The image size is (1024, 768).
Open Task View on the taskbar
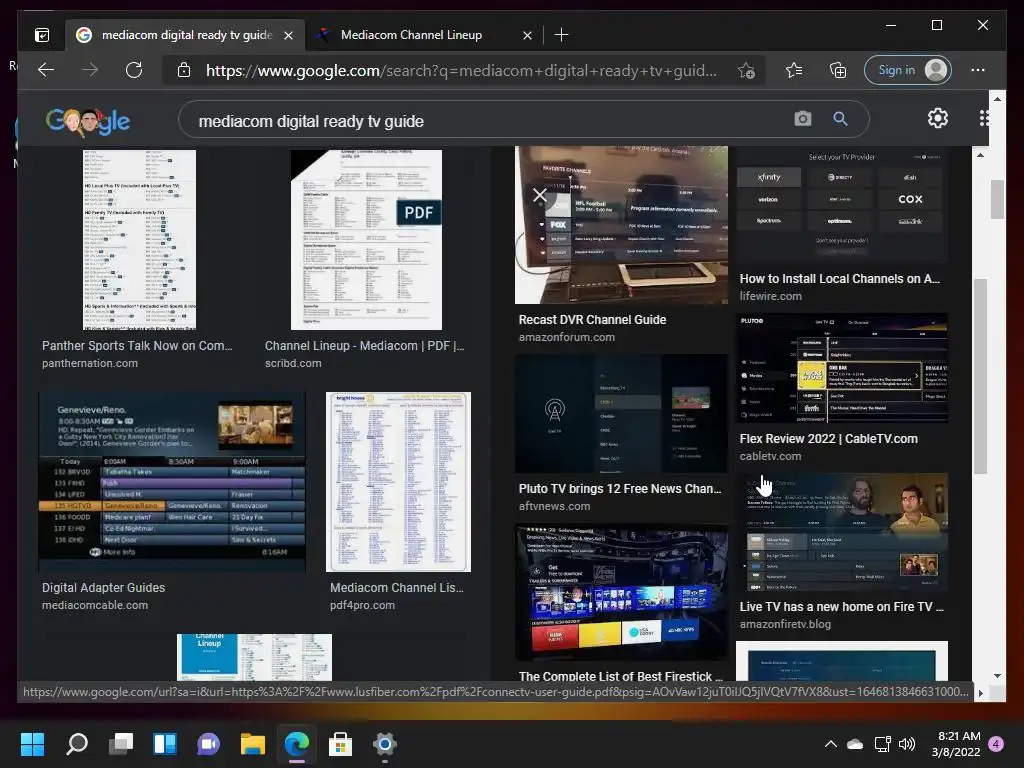point(121,744)
